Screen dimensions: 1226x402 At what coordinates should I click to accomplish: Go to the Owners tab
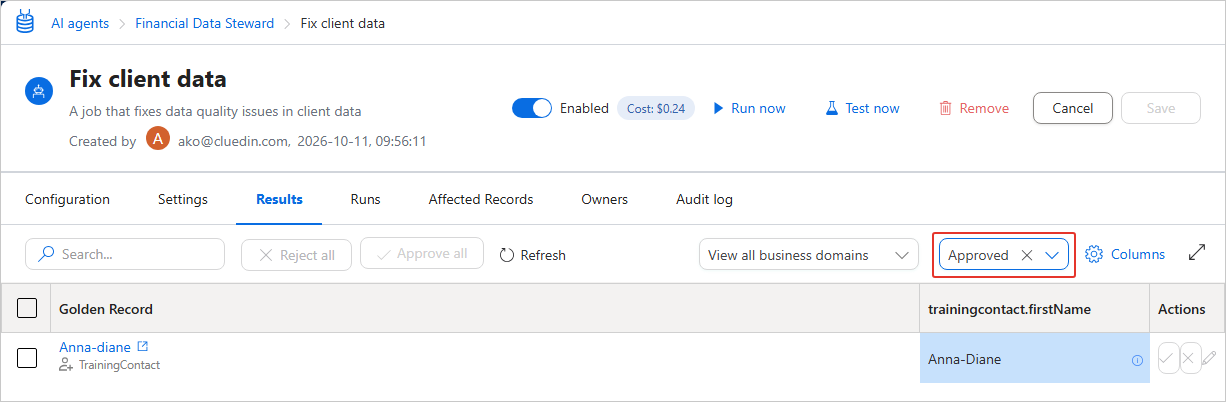point(605,199)
